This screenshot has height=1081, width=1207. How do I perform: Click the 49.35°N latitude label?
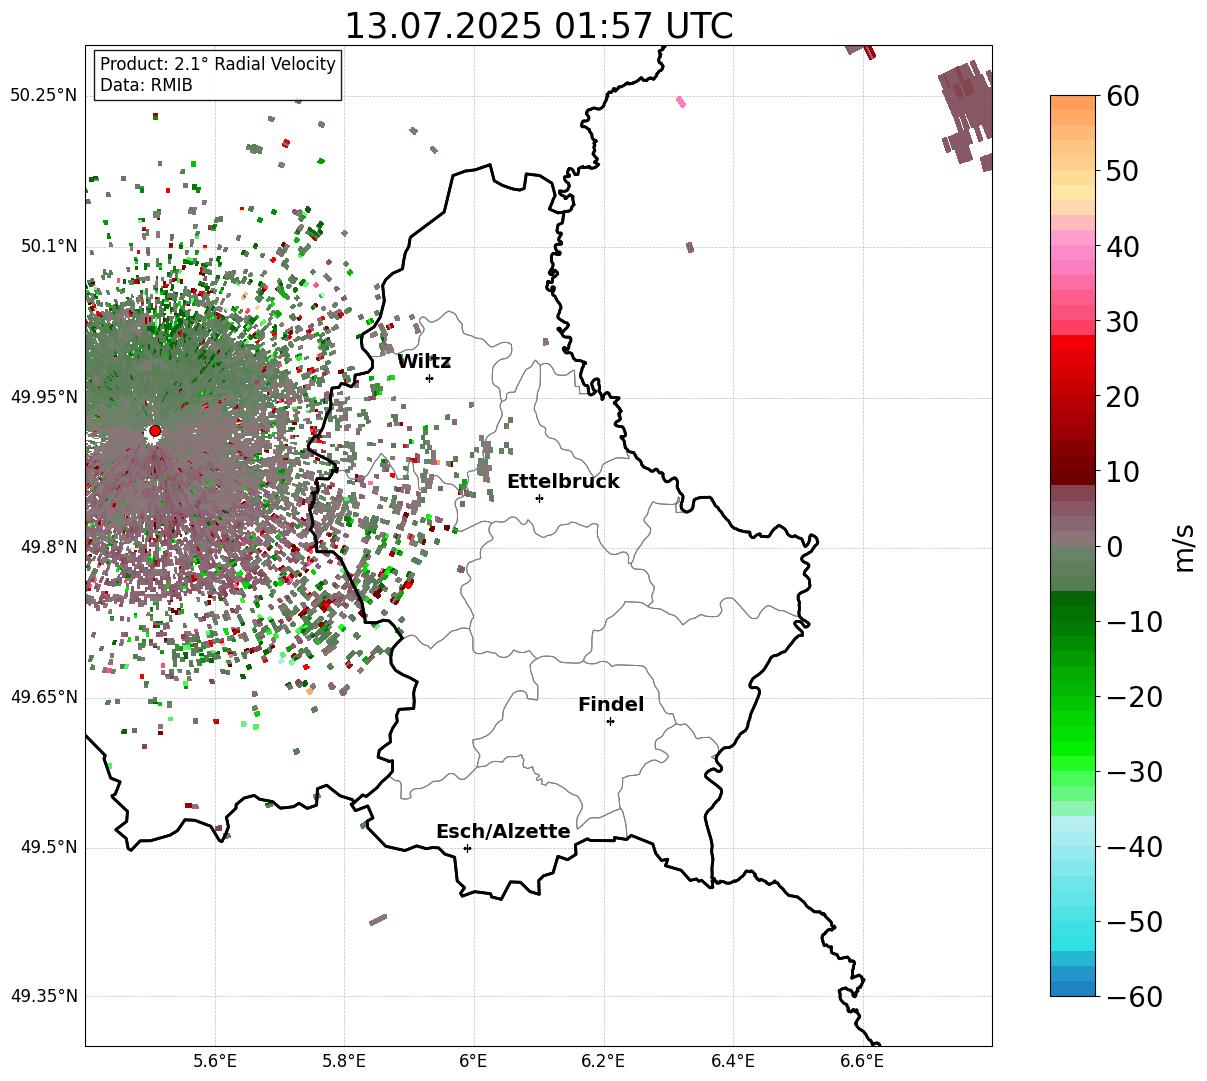pos(43,996)
